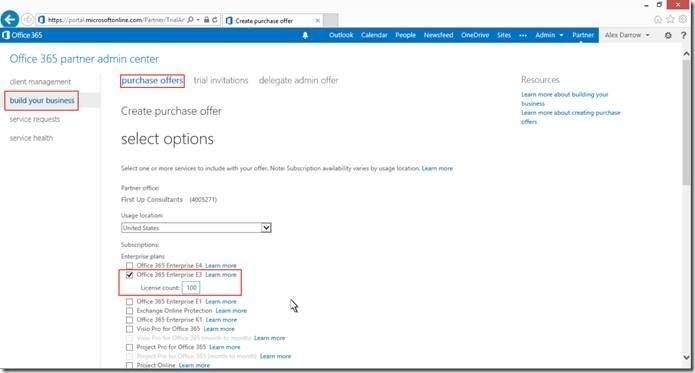Go to Calendar in the top navigation
Image resolution: width=695 pixels, height=373 pixels.
click(374, 35)
